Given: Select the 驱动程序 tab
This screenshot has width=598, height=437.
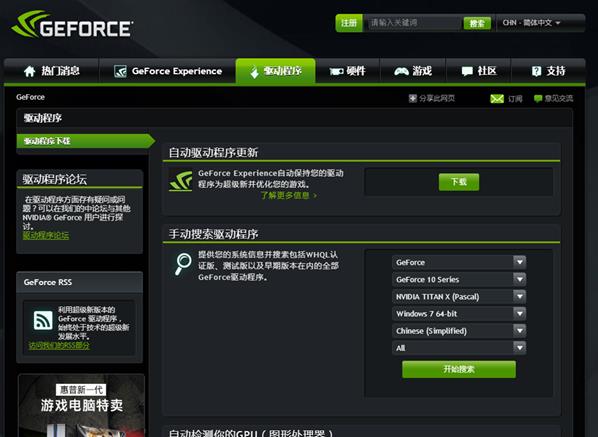Looking at the screenshot, I should (x=275, y=71).
